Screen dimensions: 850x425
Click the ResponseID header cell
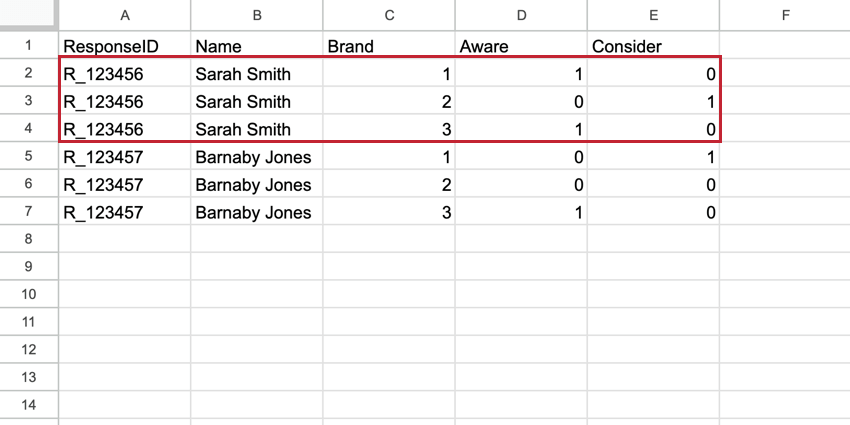point(125,46)
